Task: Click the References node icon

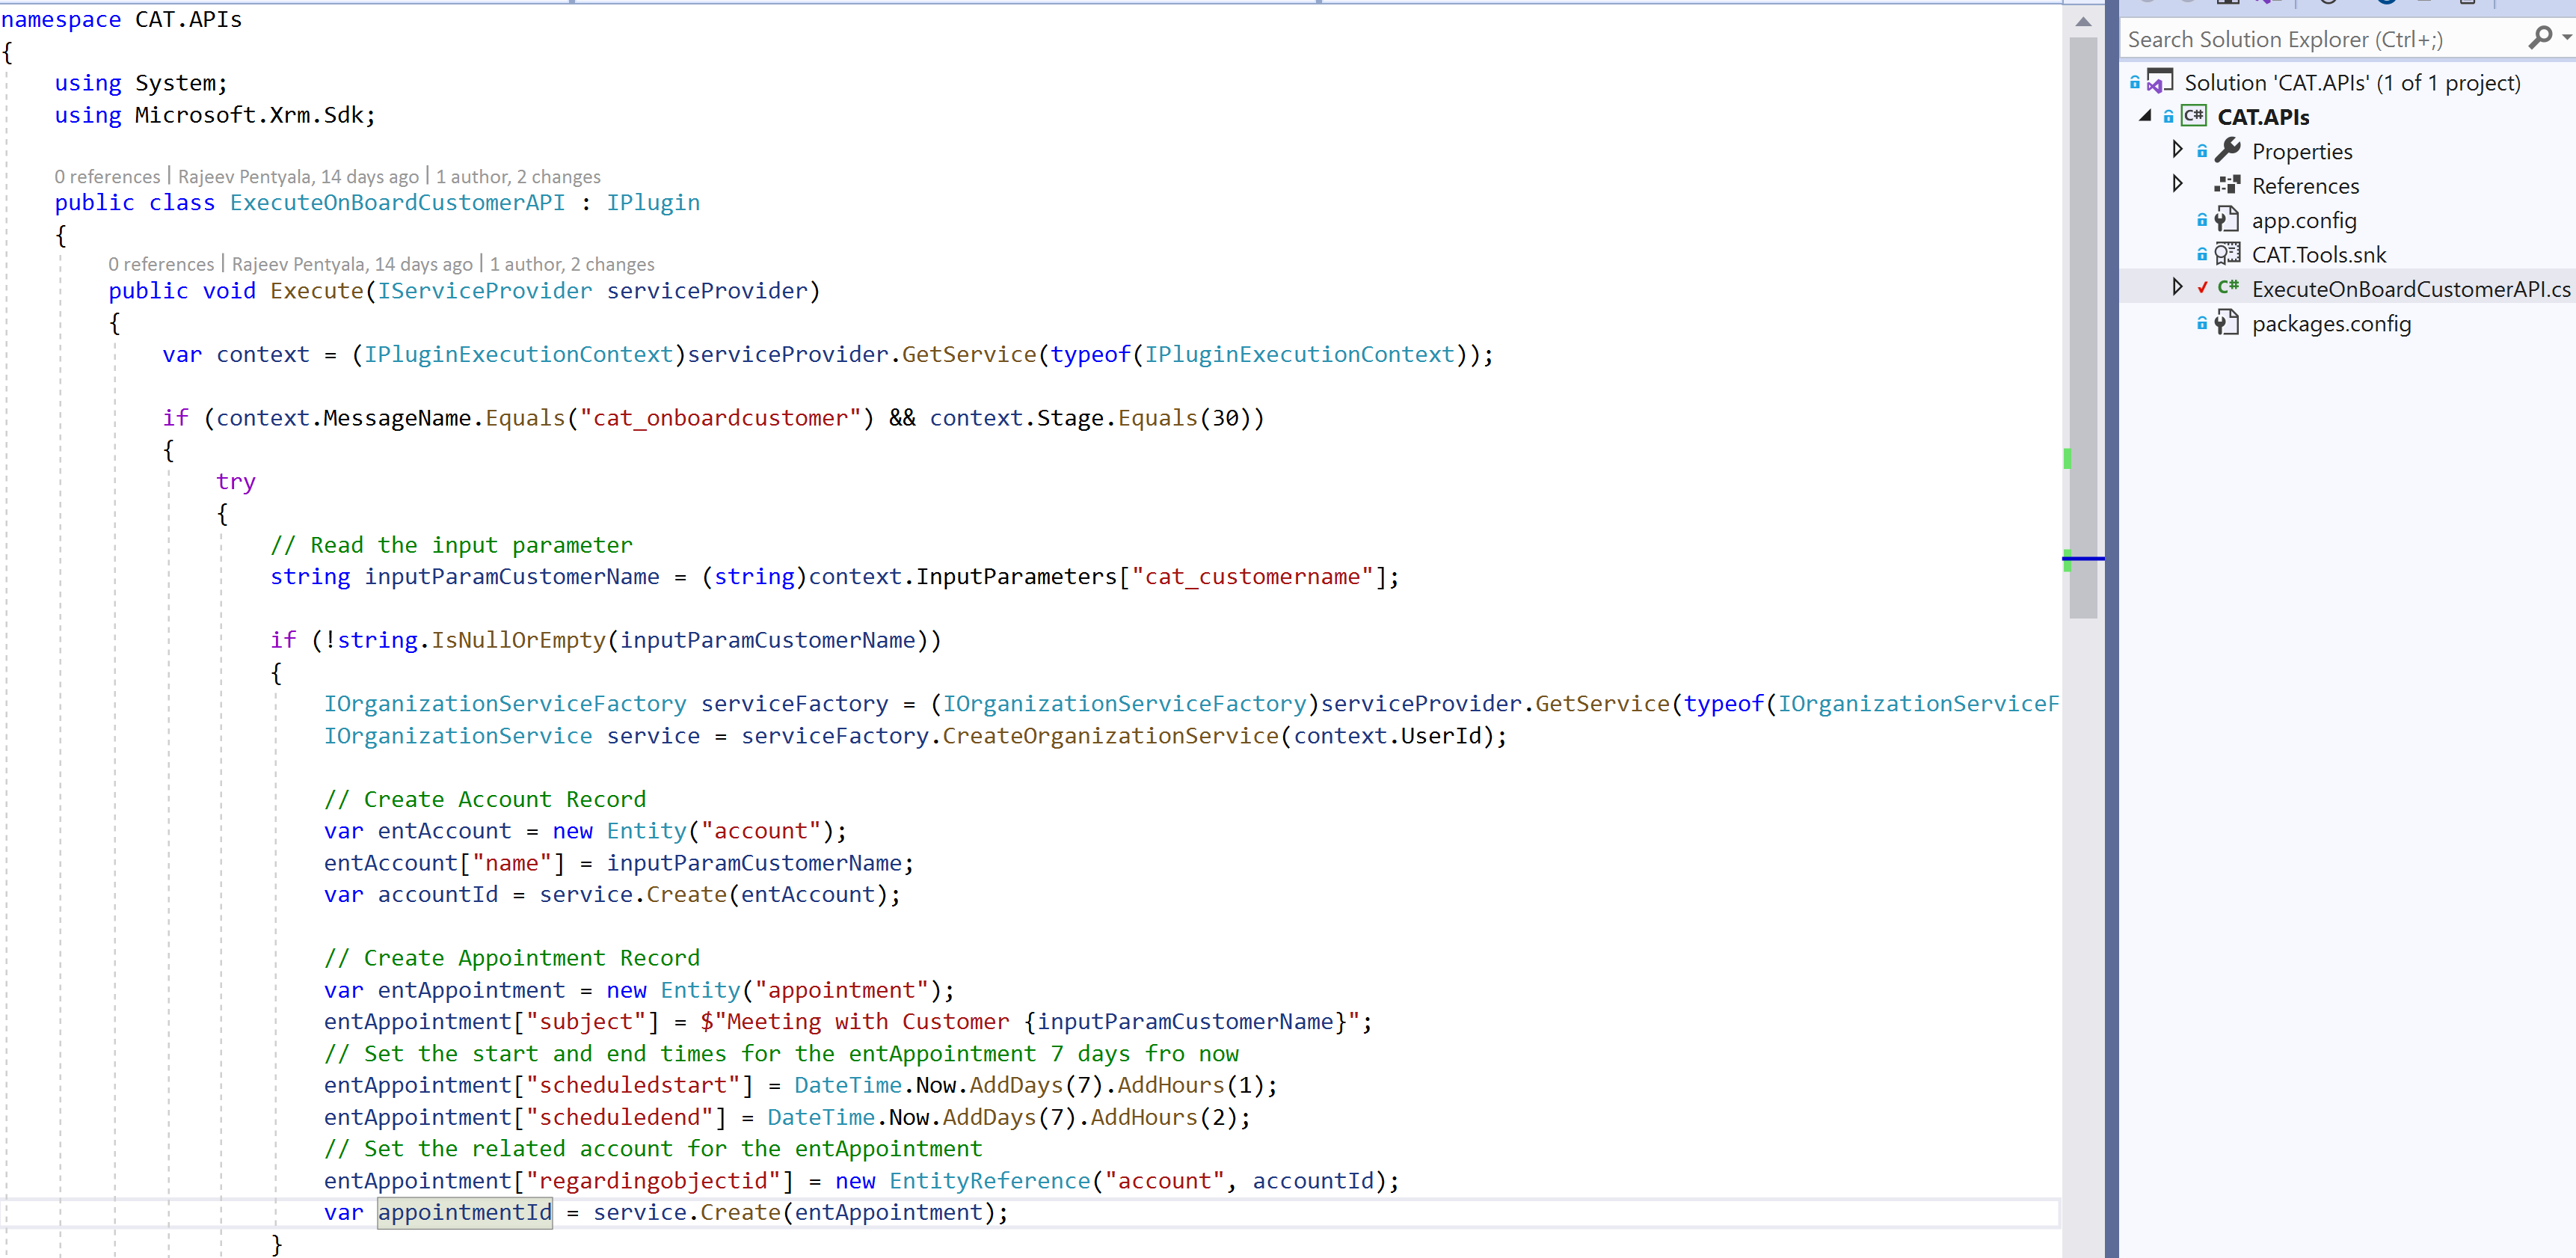Action: point(2228,185)
